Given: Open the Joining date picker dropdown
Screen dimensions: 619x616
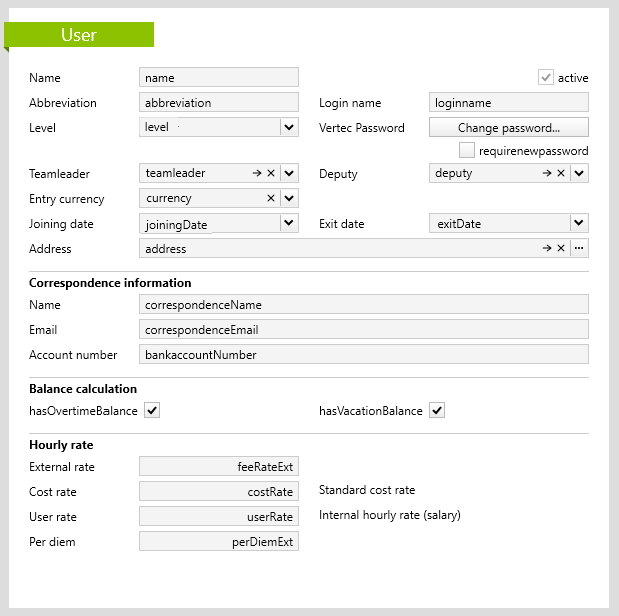Looking at the screenshot, I should pyautogui.click(x=289, y=223).
